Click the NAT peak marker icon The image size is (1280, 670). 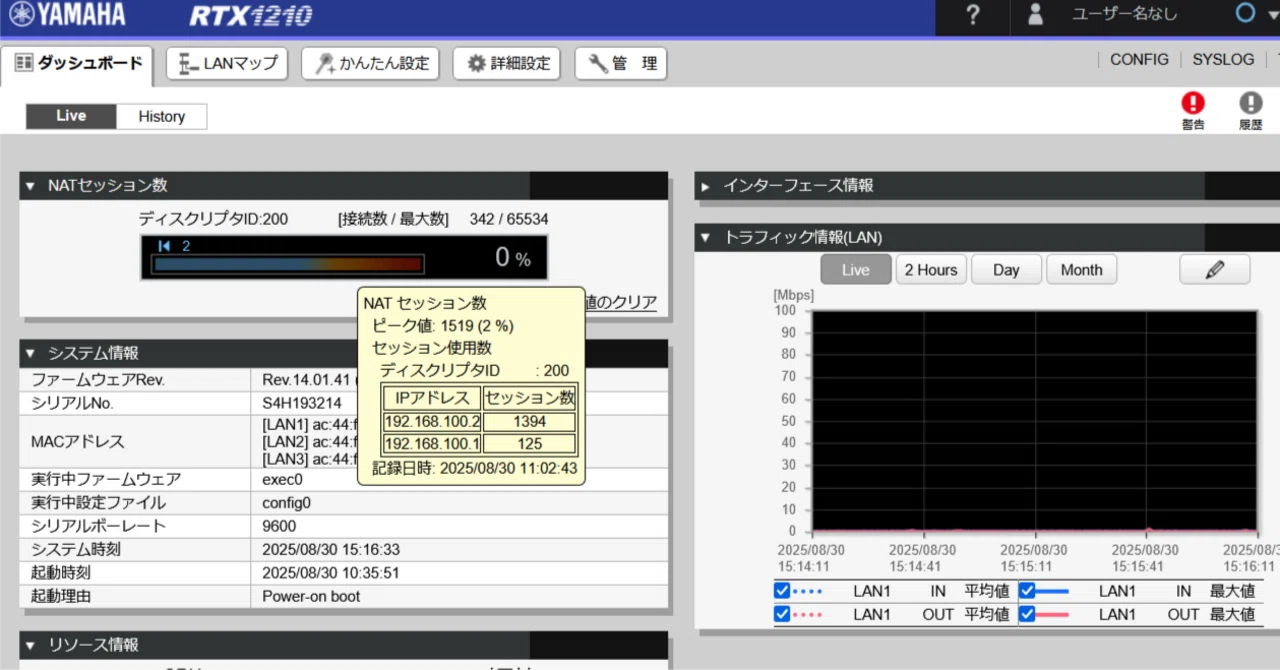coord(164,246)
